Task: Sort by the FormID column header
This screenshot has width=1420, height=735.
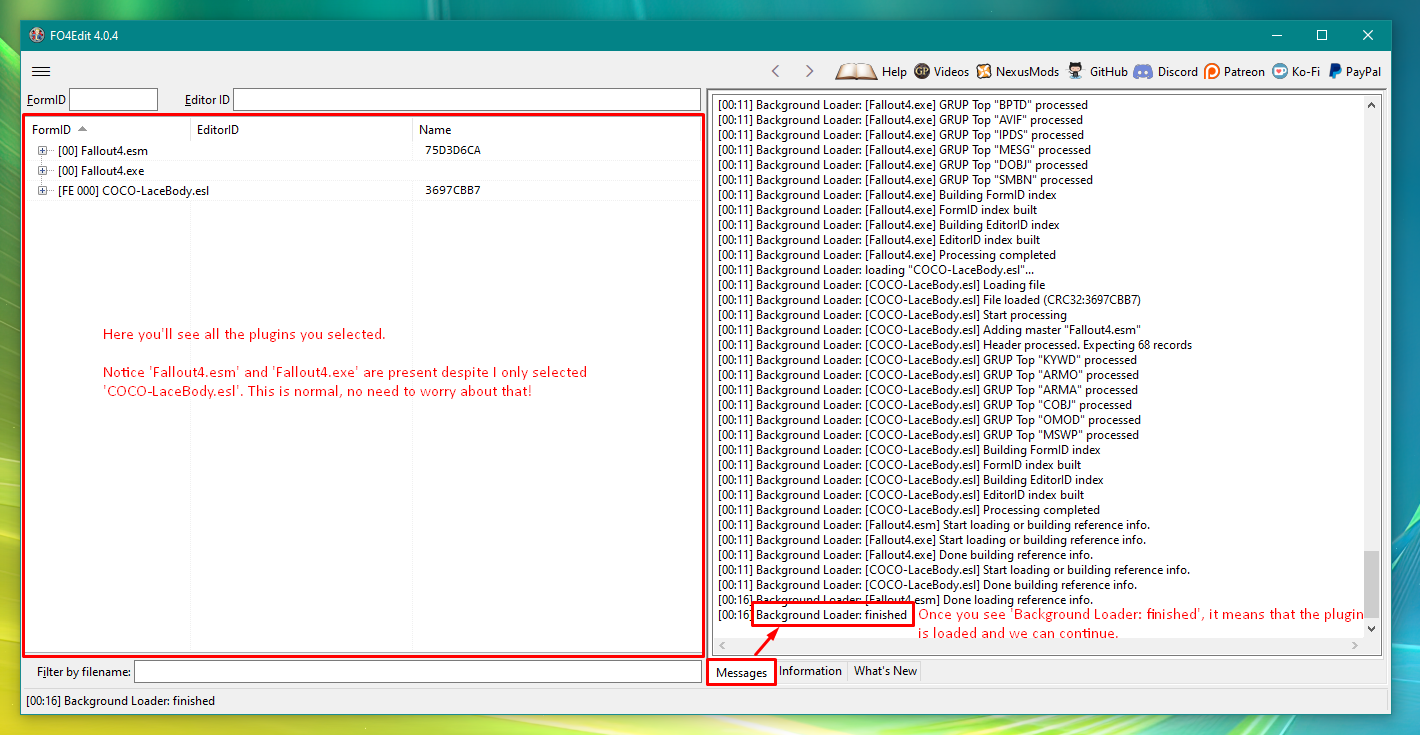Action: (x=108, y=129)
